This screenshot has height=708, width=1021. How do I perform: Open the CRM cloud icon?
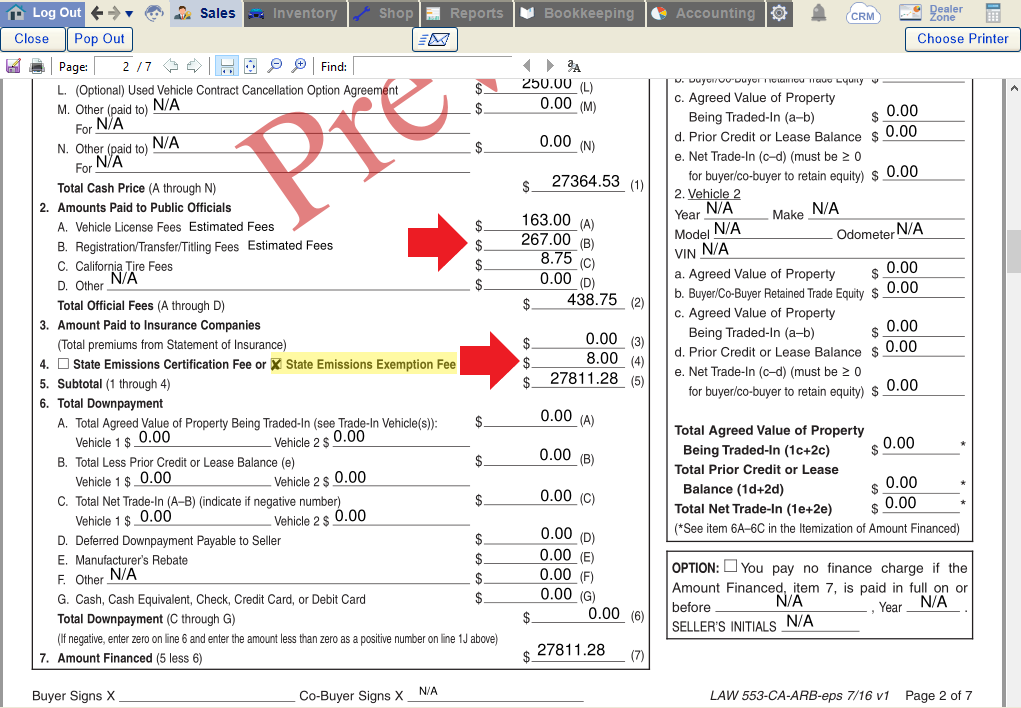click(862, 14)
